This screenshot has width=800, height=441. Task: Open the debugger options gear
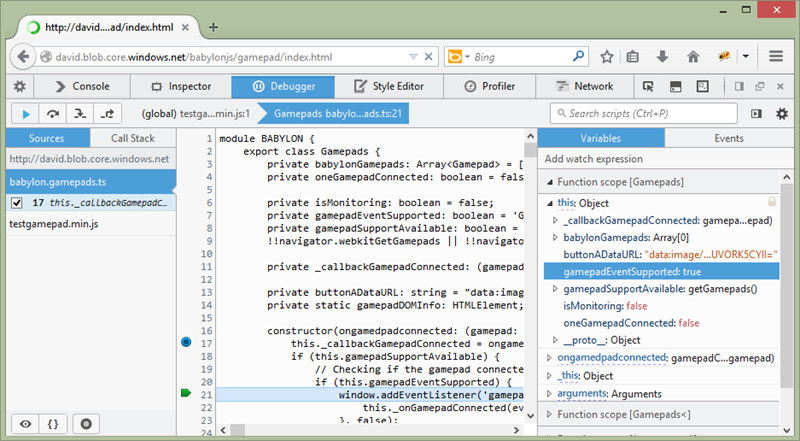(x=782, y=113)
